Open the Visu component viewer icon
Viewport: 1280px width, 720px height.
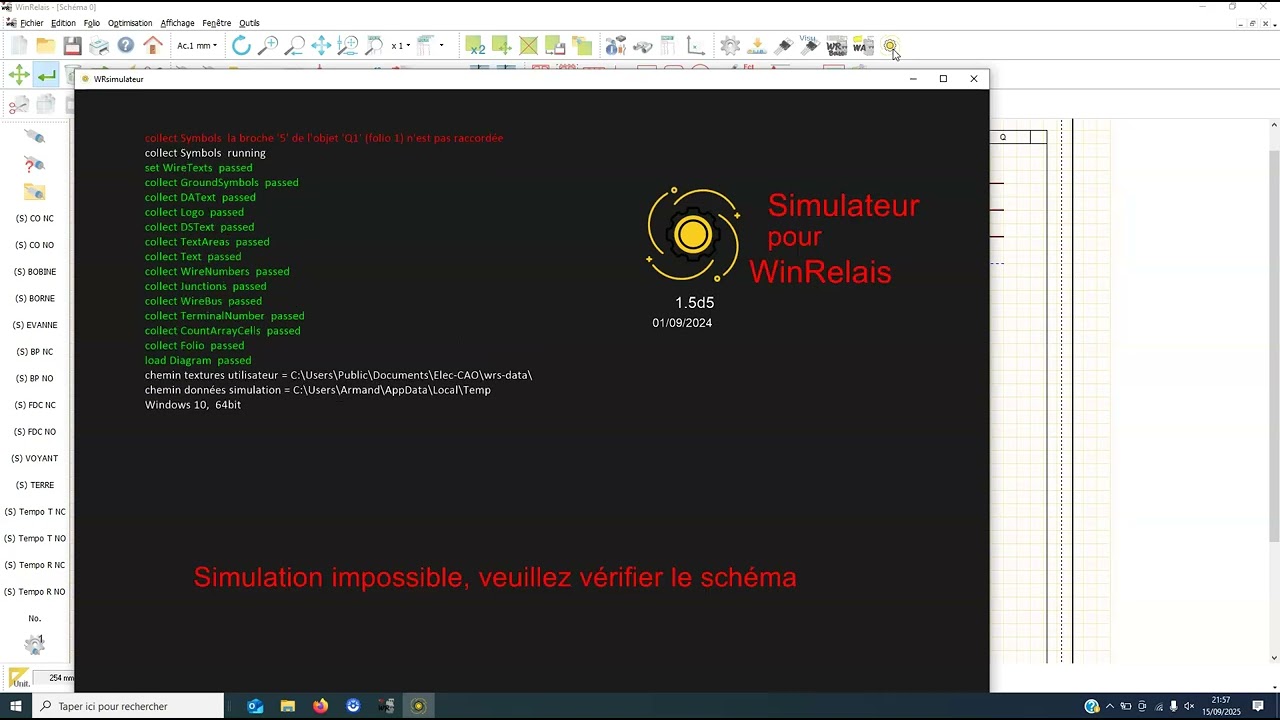(810, 45)
